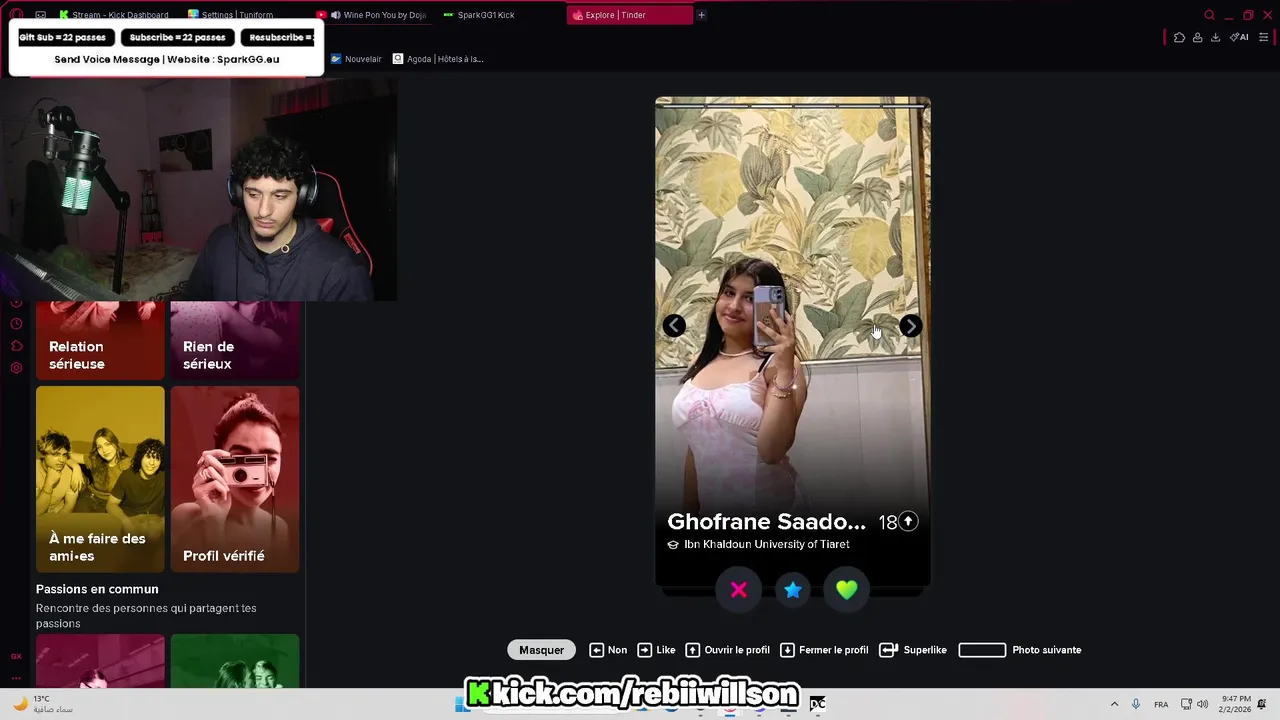
Task: Add a new browser tab
Action: click(x=701, y=15)
